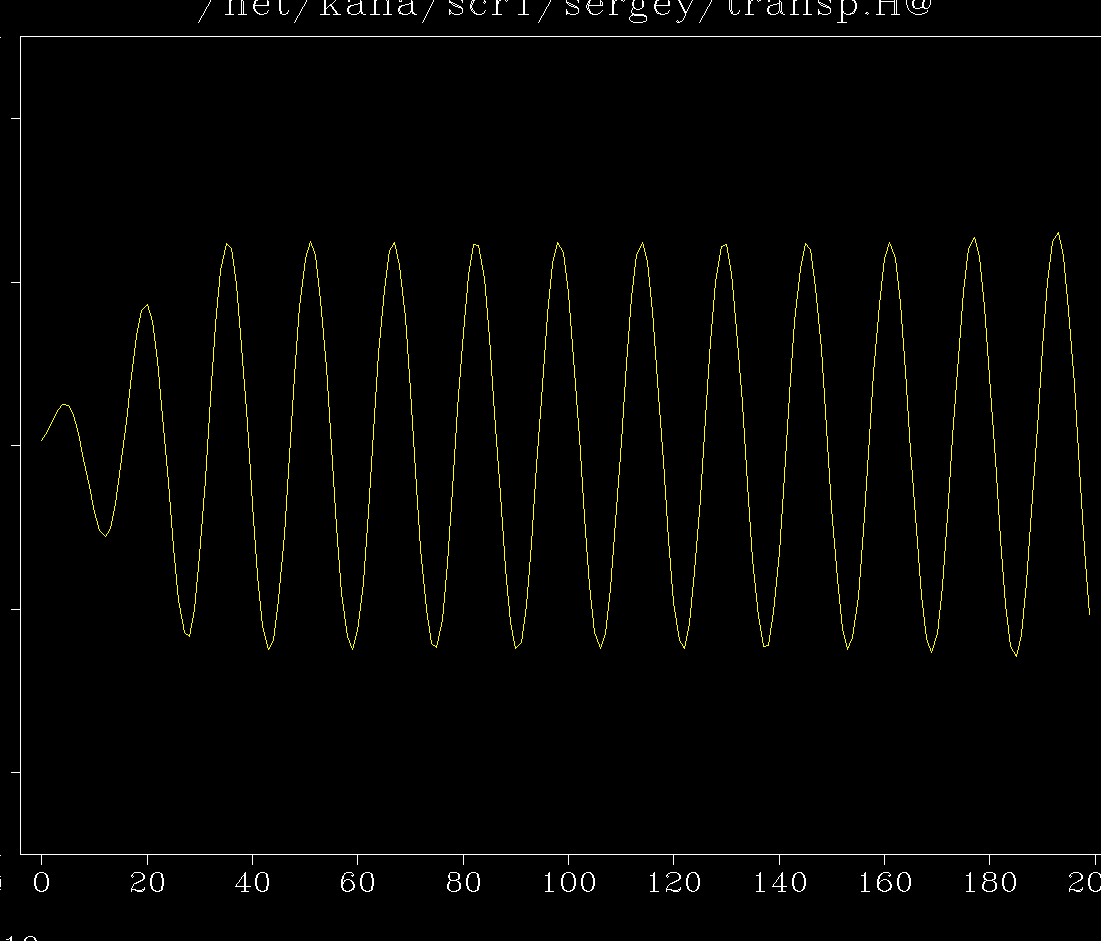Select the x-axis tick label 40

point(252,883)
